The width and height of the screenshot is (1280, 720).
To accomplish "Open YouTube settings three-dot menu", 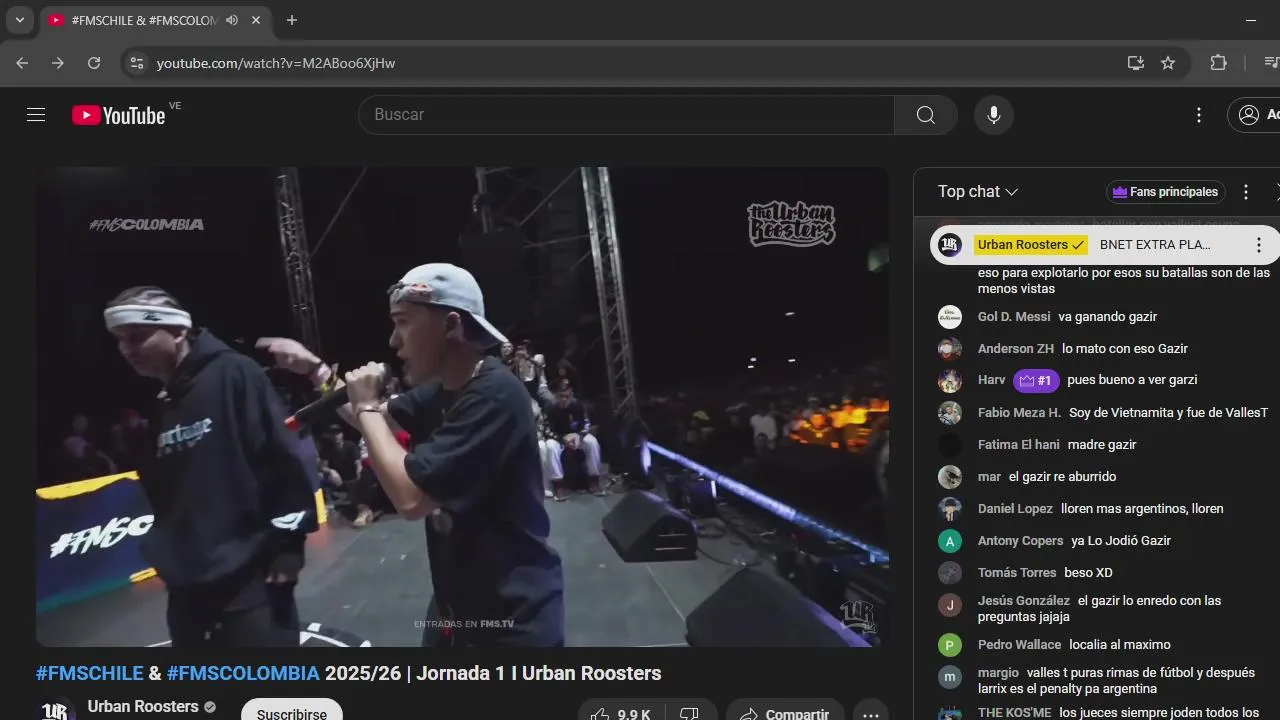I will pos(1199,115).
